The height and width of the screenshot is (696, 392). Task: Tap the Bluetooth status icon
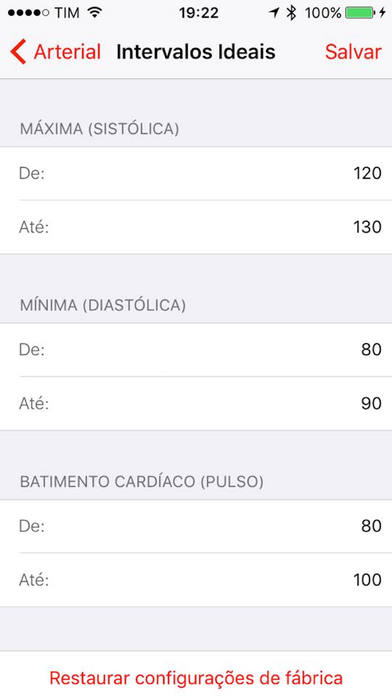click(291, 13)
